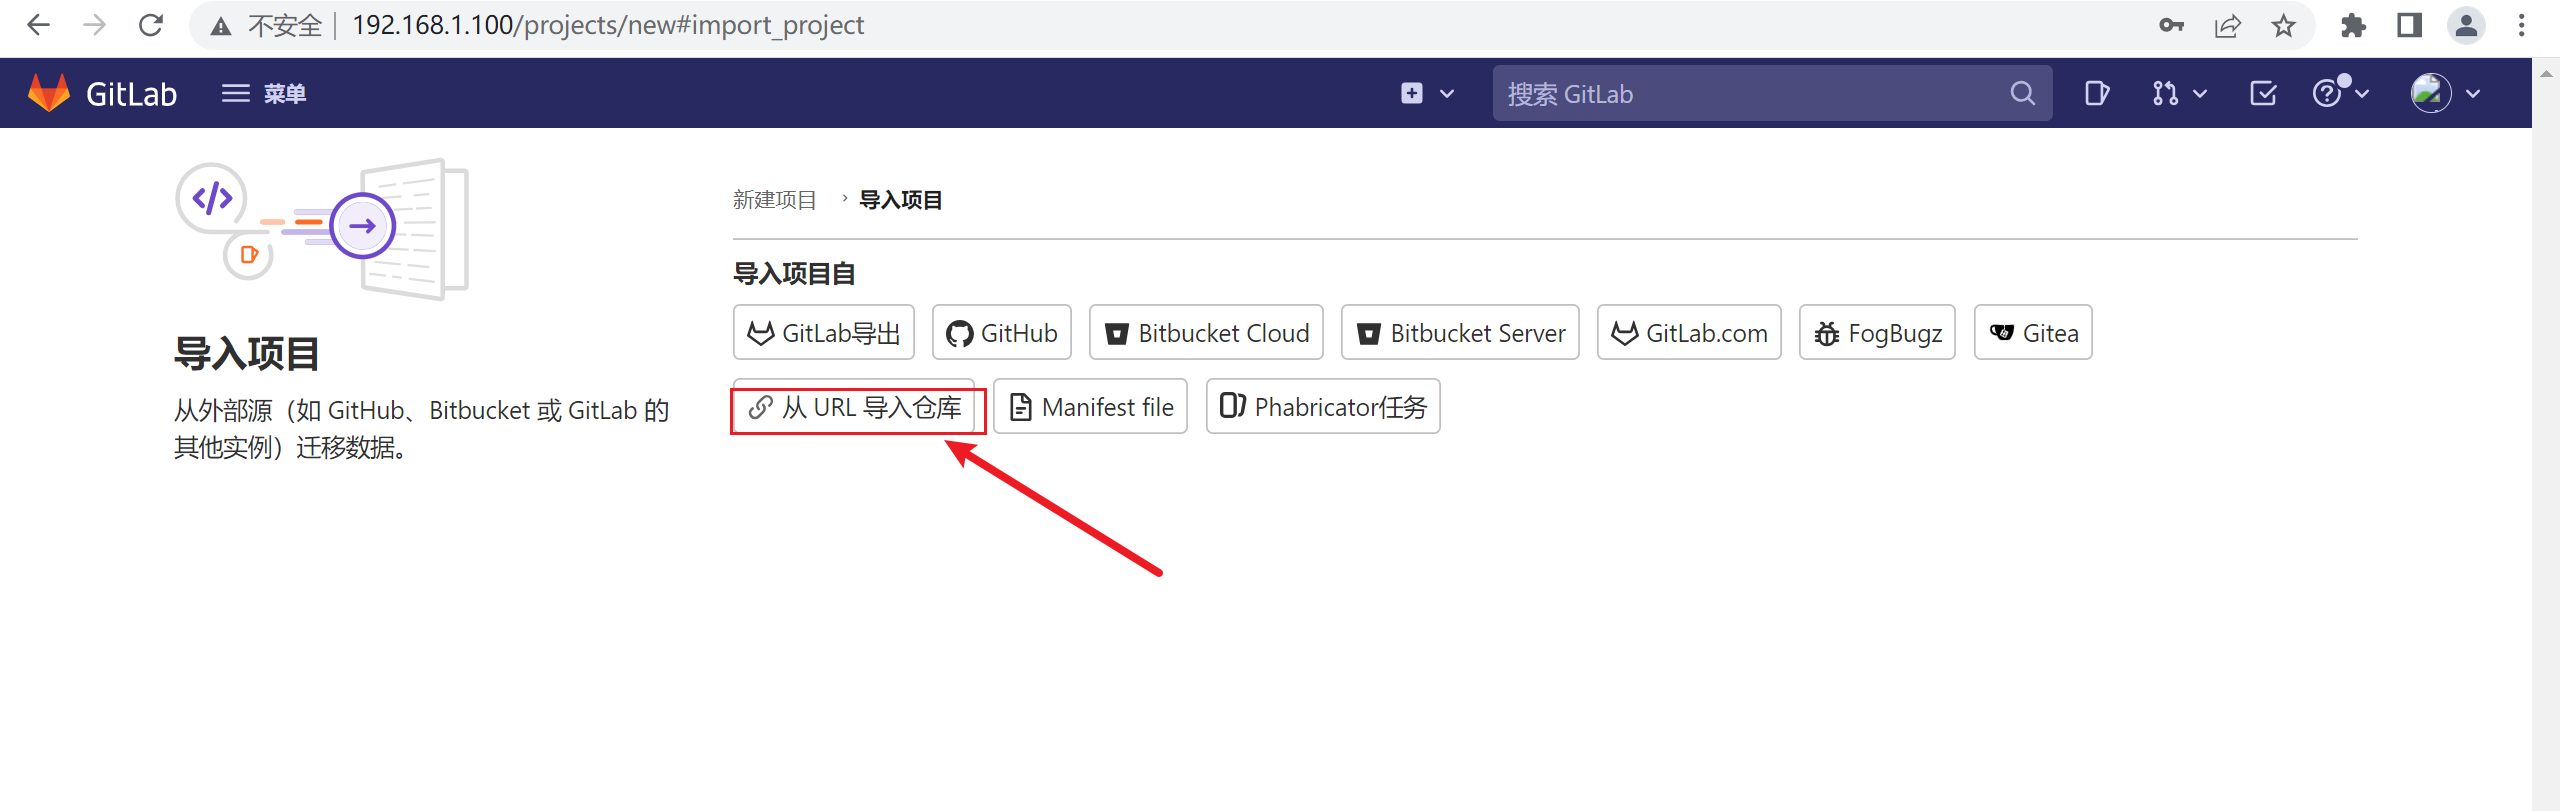
Task: Choose Manifest file import option
Action: [x=1090, y=407]
